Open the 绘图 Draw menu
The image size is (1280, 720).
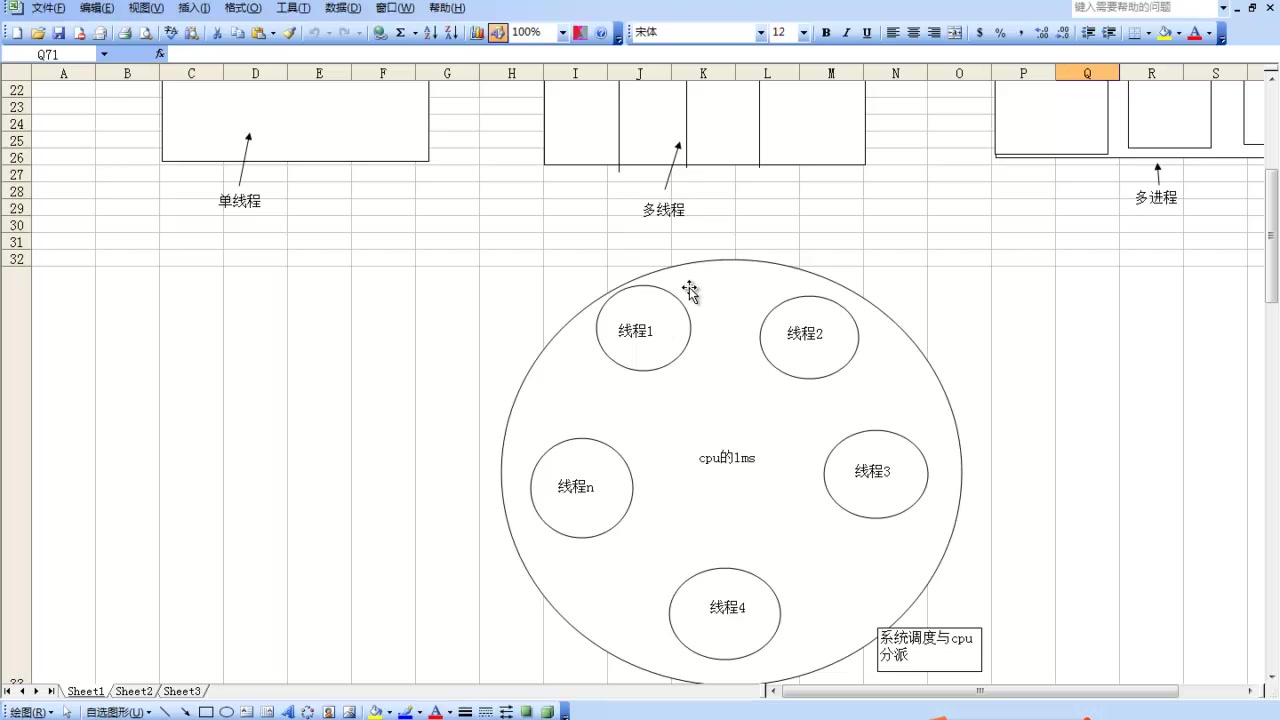pyautogui.click(x=31, y=712)
